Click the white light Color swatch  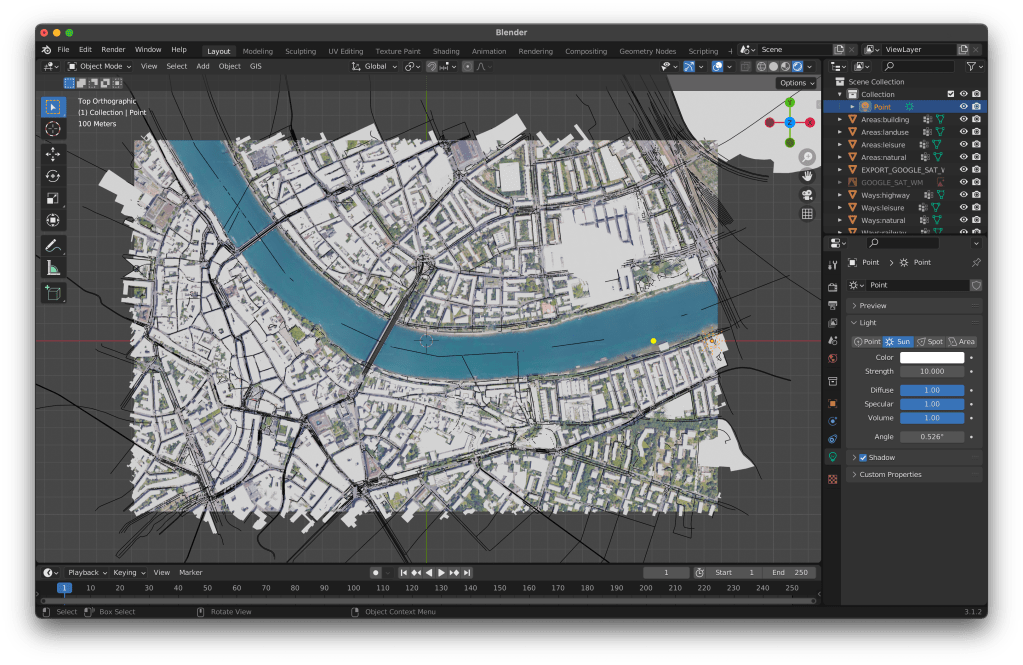[932, 358]
